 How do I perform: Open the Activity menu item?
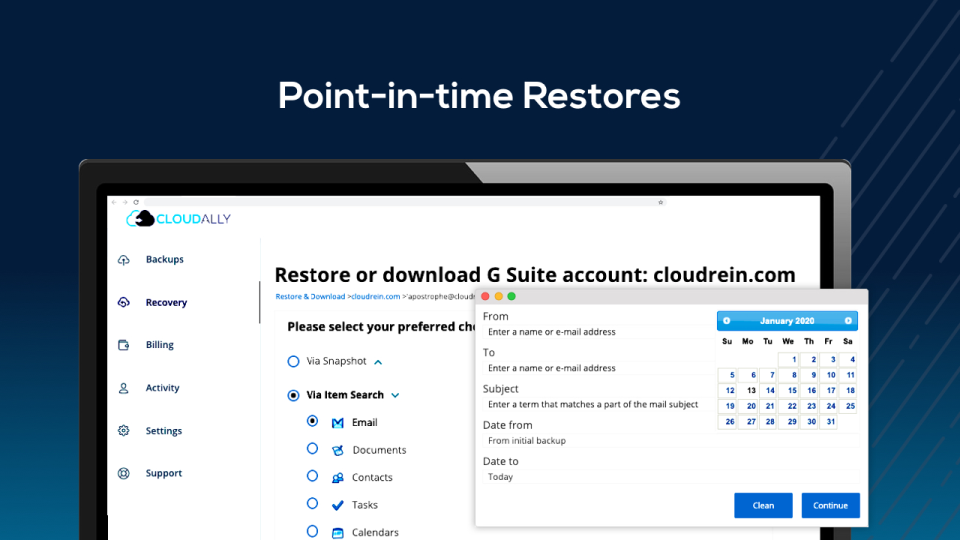(x=162, y=388)
